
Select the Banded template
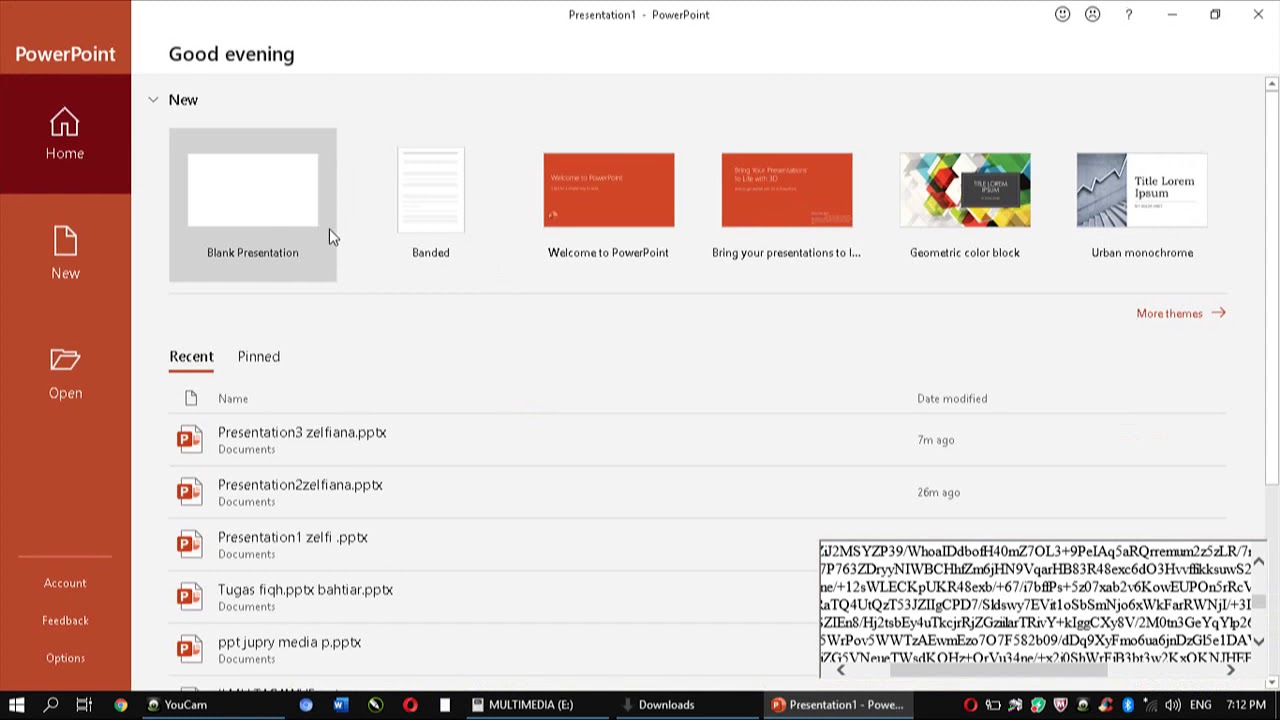tap(431, 205)
